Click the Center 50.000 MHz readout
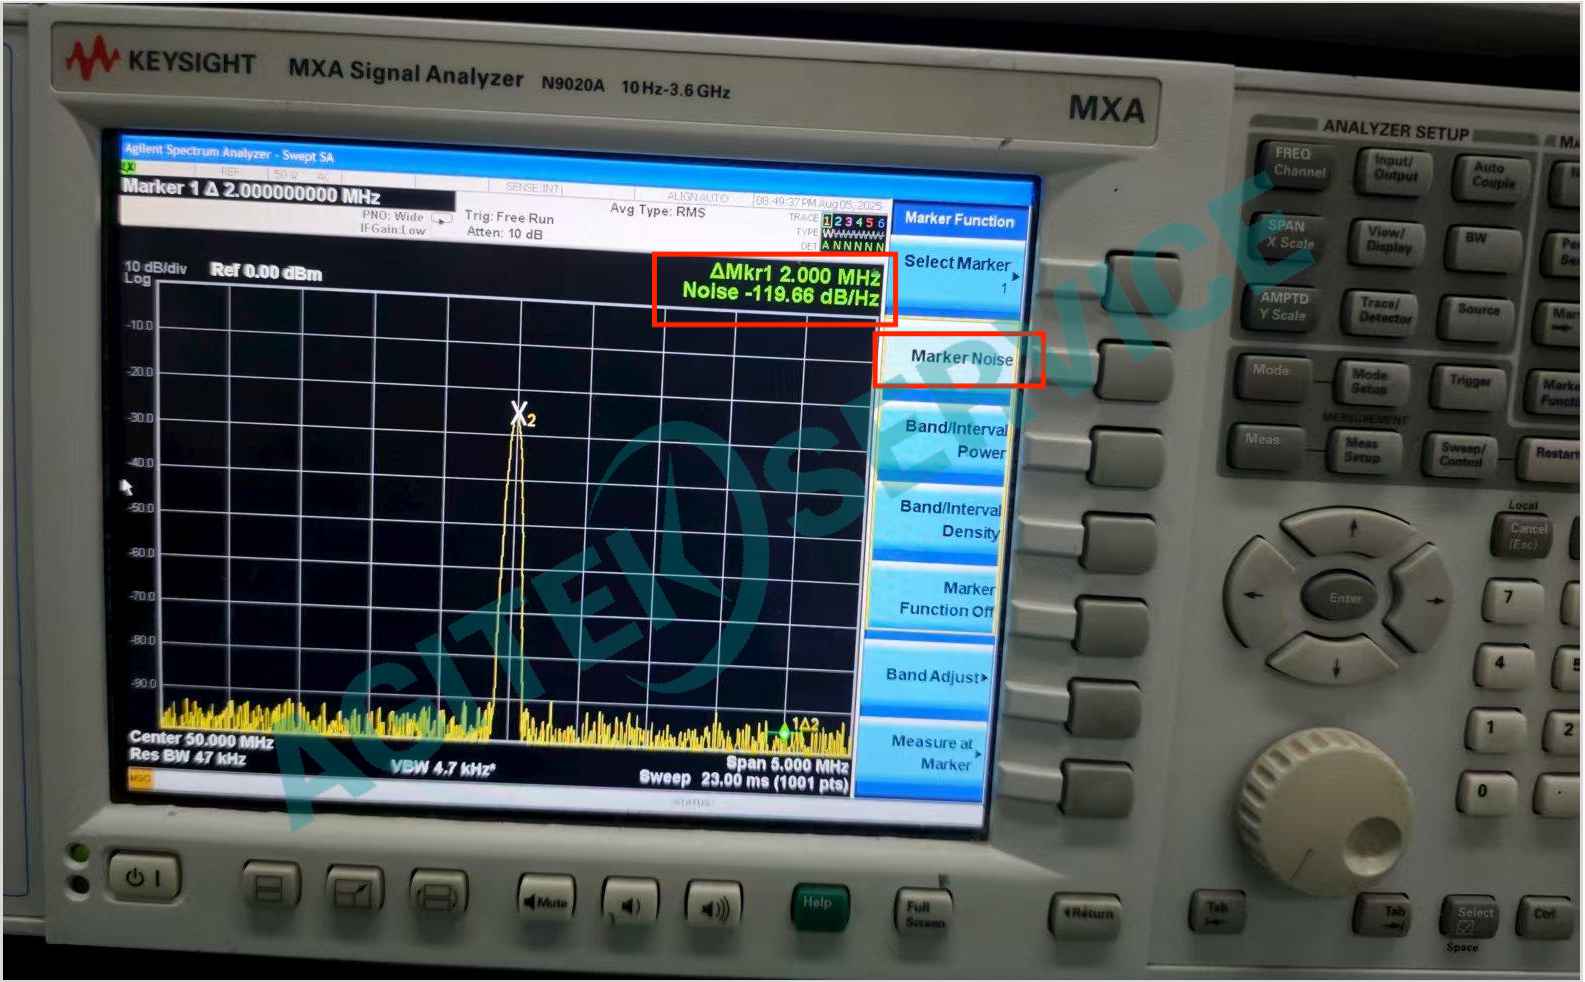Image resolution: width=1585 pixels, height=982 pixels. [x=201, y=740]
